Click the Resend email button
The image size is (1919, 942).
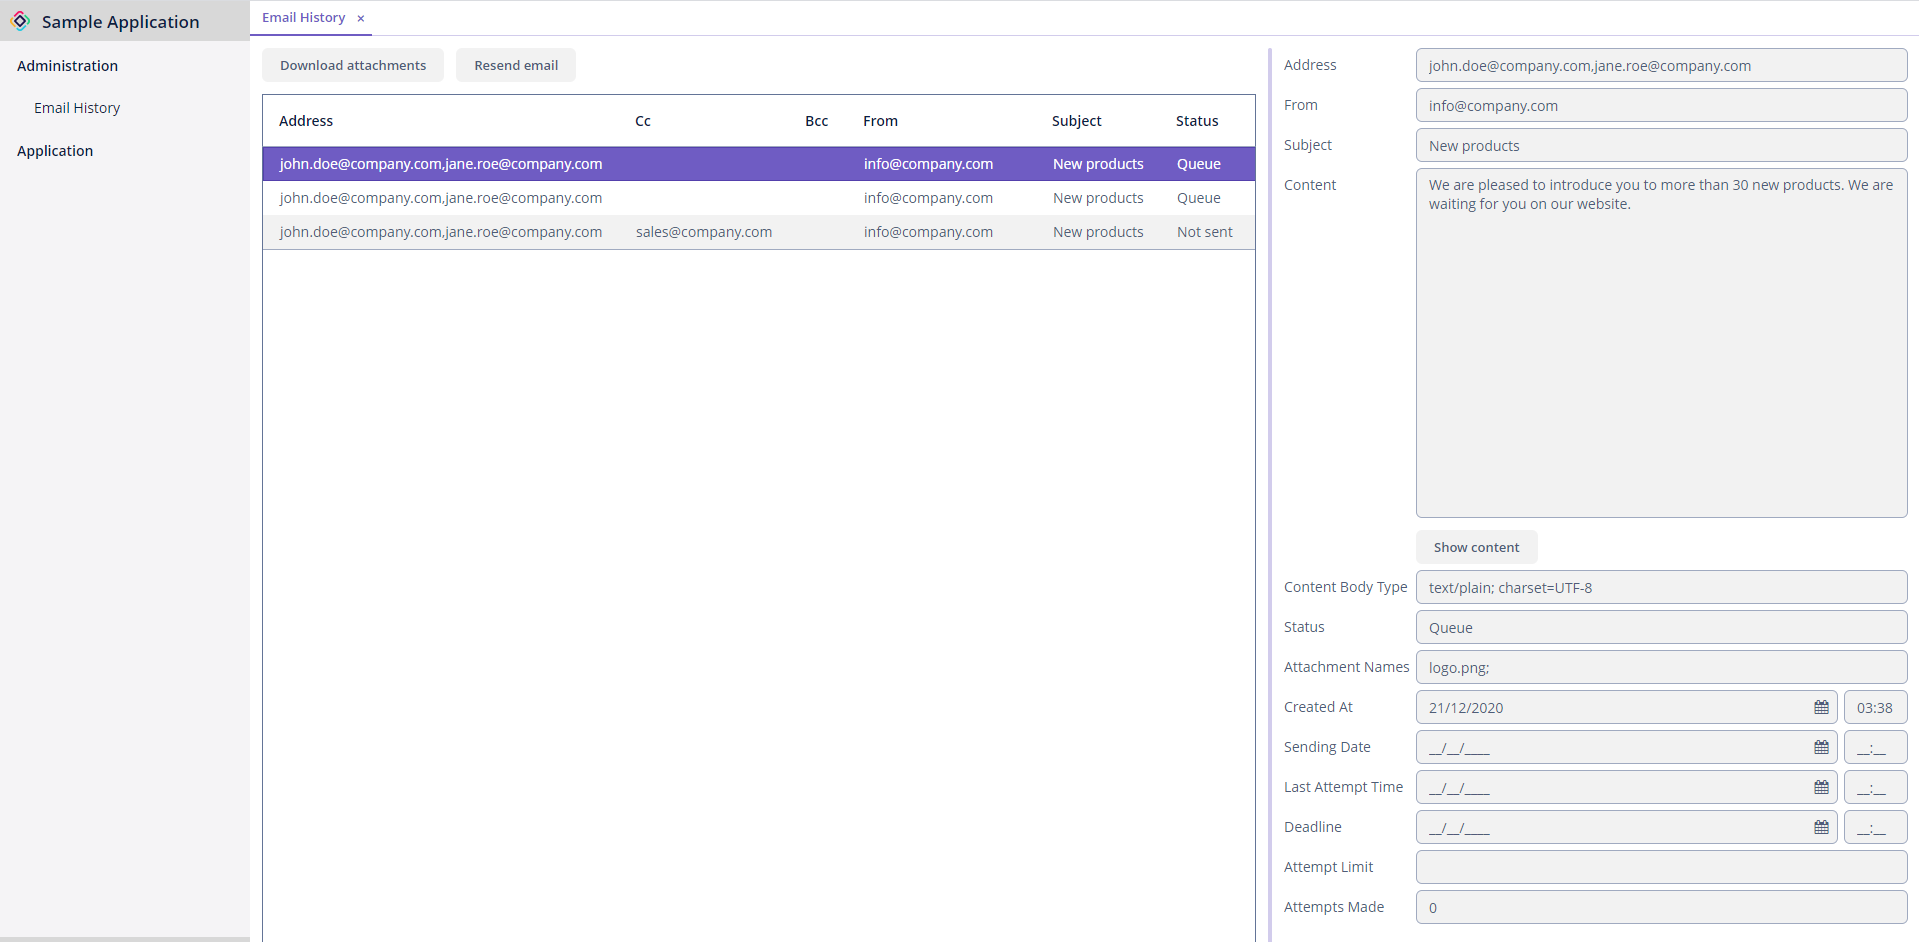coord(516,65)
